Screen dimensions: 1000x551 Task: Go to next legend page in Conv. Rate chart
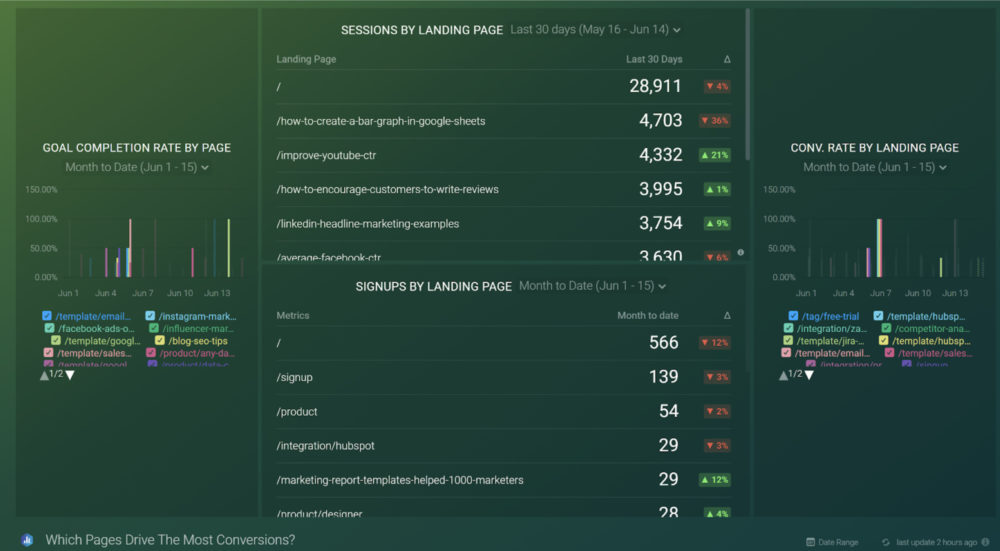click(x=809, y=375)
